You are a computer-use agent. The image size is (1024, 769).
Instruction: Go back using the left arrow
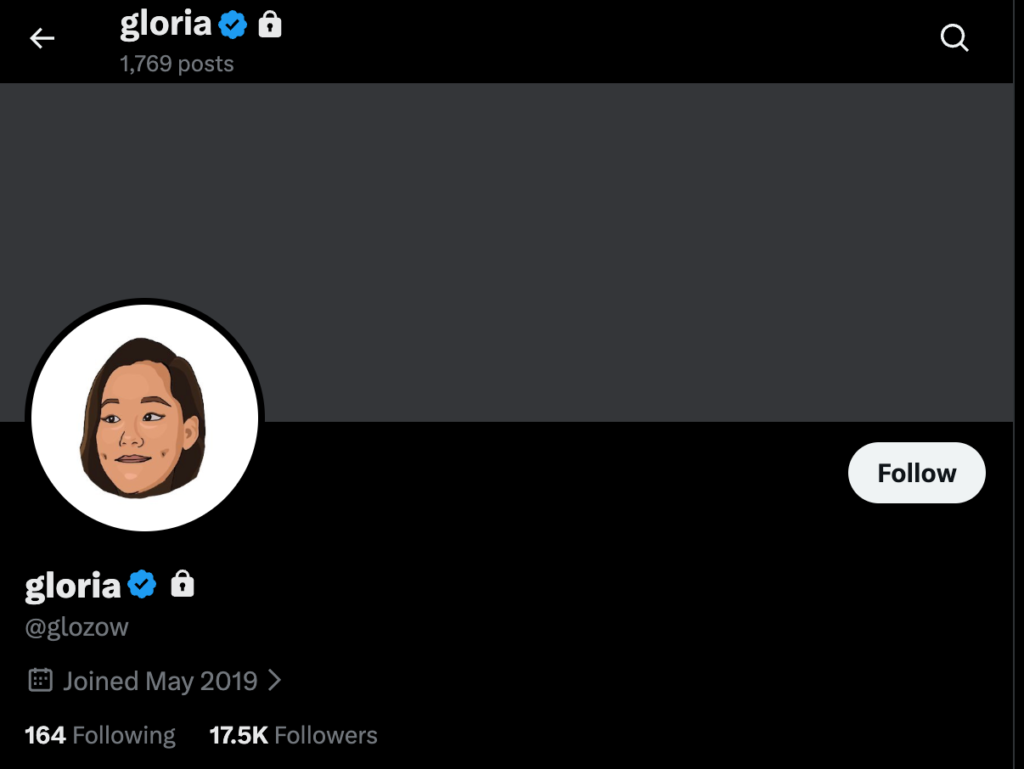click(x=42, y=39)
